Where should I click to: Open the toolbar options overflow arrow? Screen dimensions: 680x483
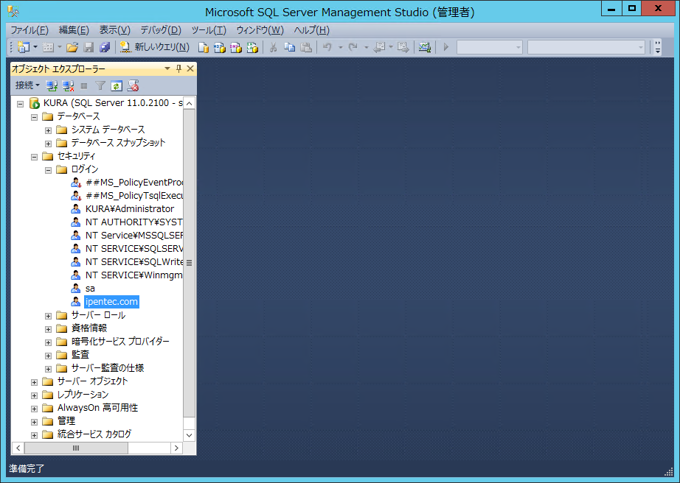click(x=658, y=47)
